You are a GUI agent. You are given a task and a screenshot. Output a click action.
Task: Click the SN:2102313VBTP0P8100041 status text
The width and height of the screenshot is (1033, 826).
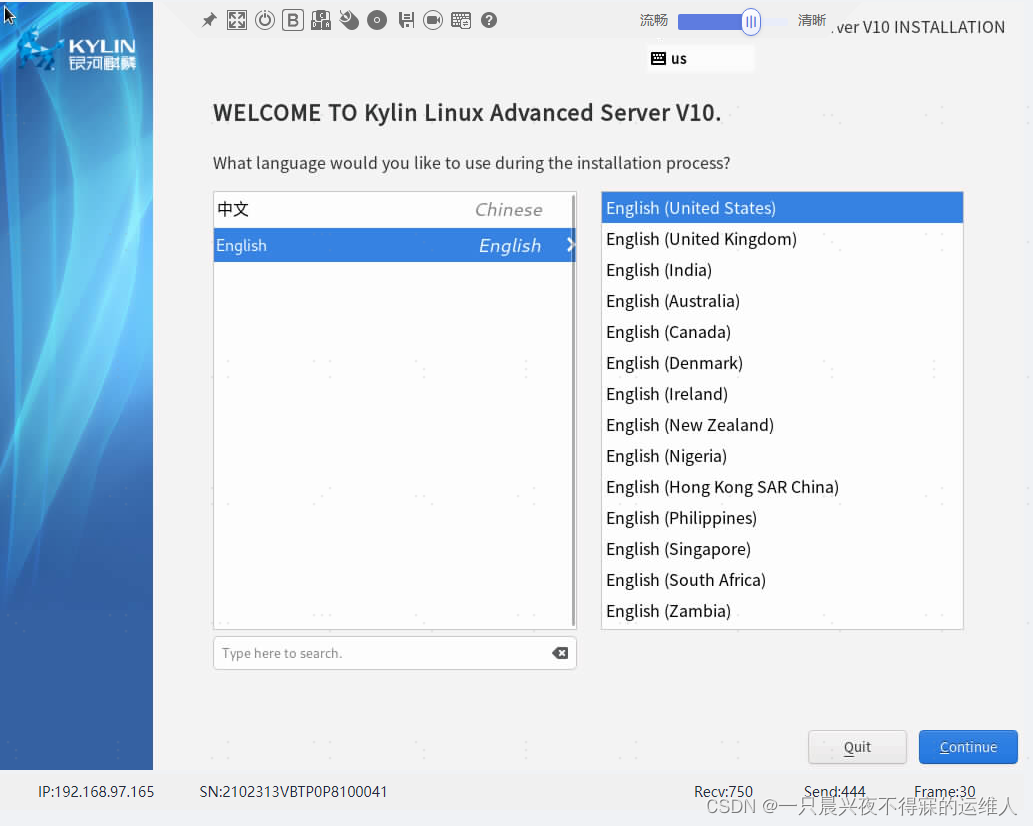pos(293,792)
